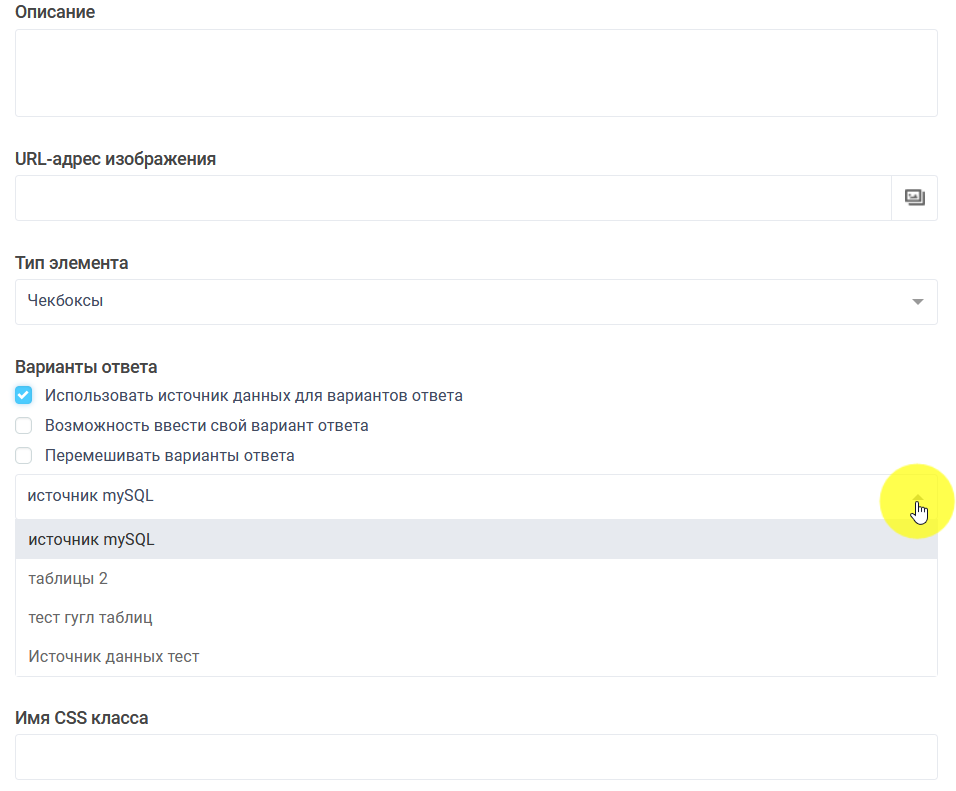Click the Тип элемента label
Screen dimensions: 956x791
[x=69, y=262]
